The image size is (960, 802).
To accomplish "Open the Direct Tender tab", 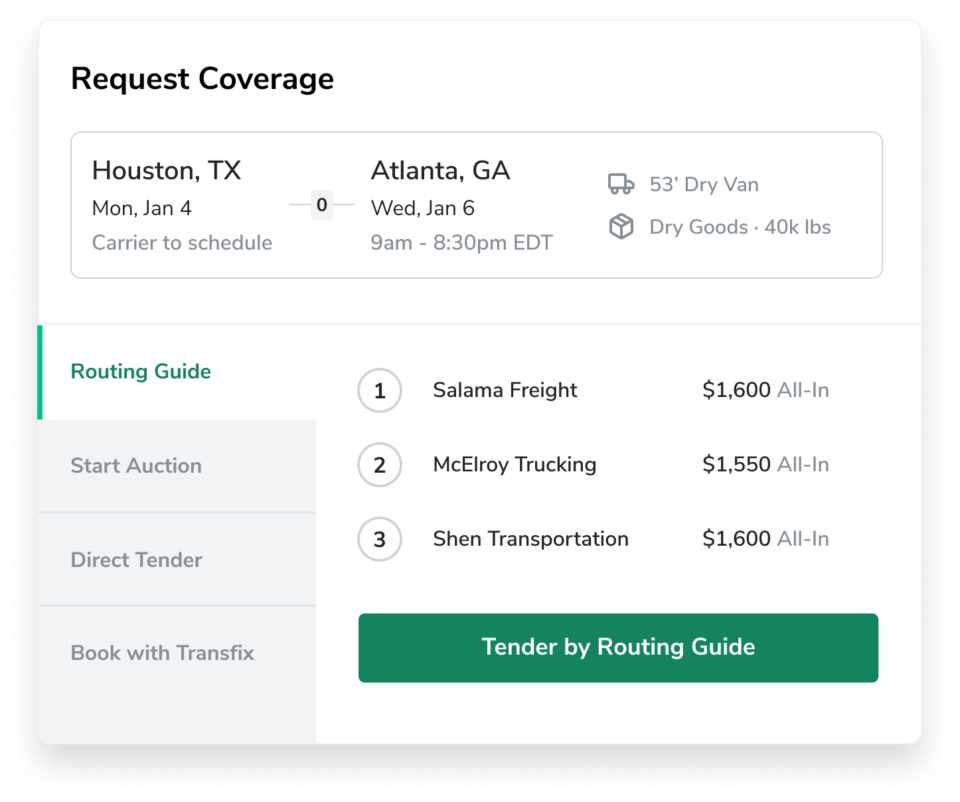I will click(x=136, y=560).
